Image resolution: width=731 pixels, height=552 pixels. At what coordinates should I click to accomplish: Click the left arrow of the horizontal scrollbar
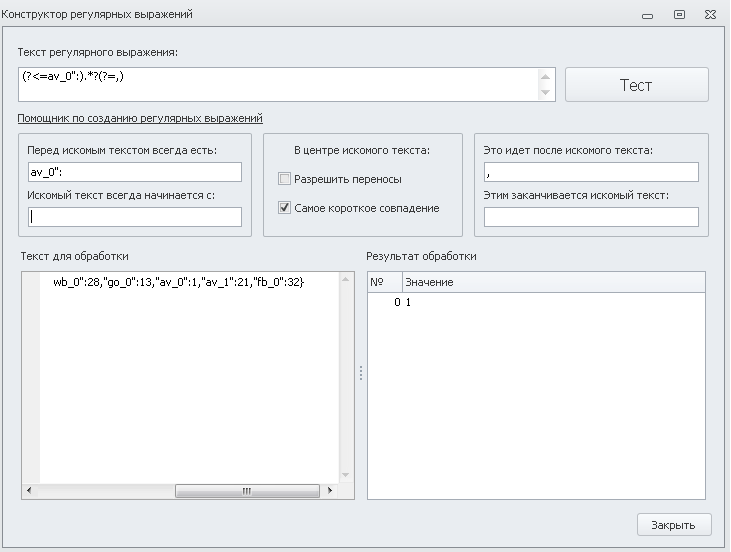pyautogui.click(x=29, y=490)
